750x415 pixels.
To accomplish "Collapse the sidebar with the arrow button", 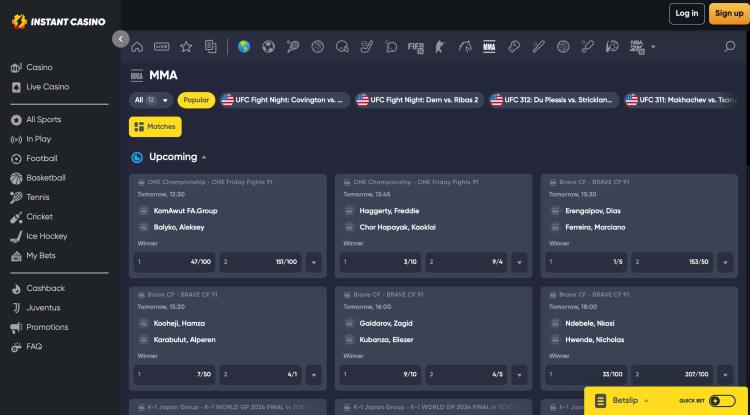I will [x=121, y=39].
